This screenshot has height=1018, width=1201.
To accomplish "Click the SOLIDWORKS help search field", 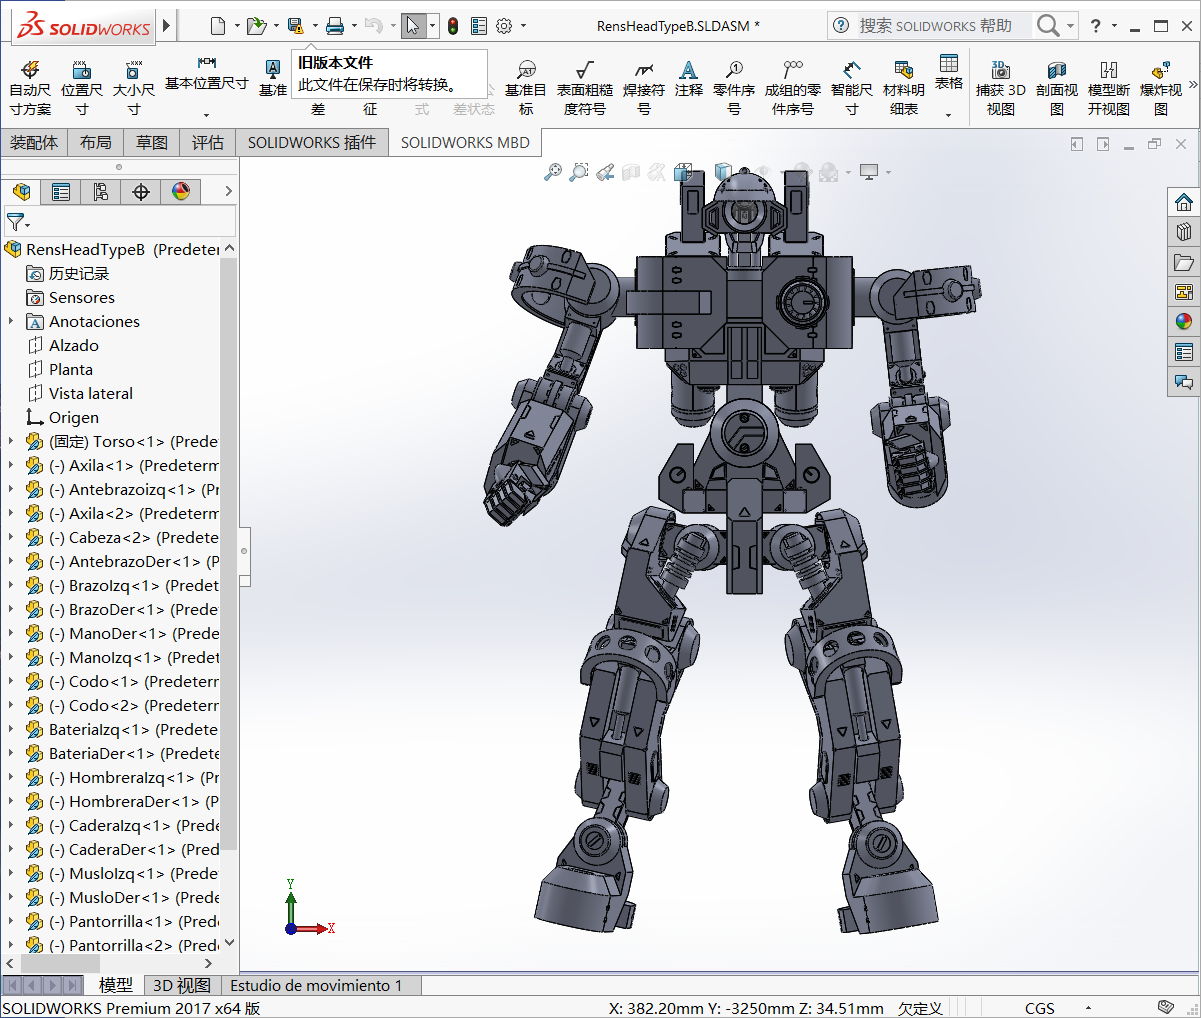I will (935, 26).
